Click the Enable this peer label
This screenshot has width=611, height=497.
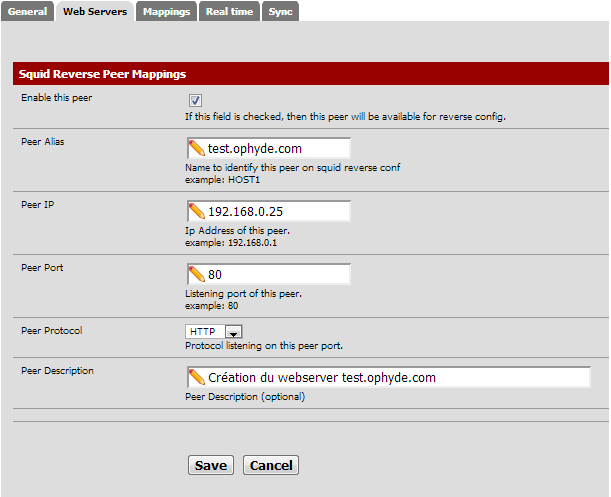coord(56,98)
